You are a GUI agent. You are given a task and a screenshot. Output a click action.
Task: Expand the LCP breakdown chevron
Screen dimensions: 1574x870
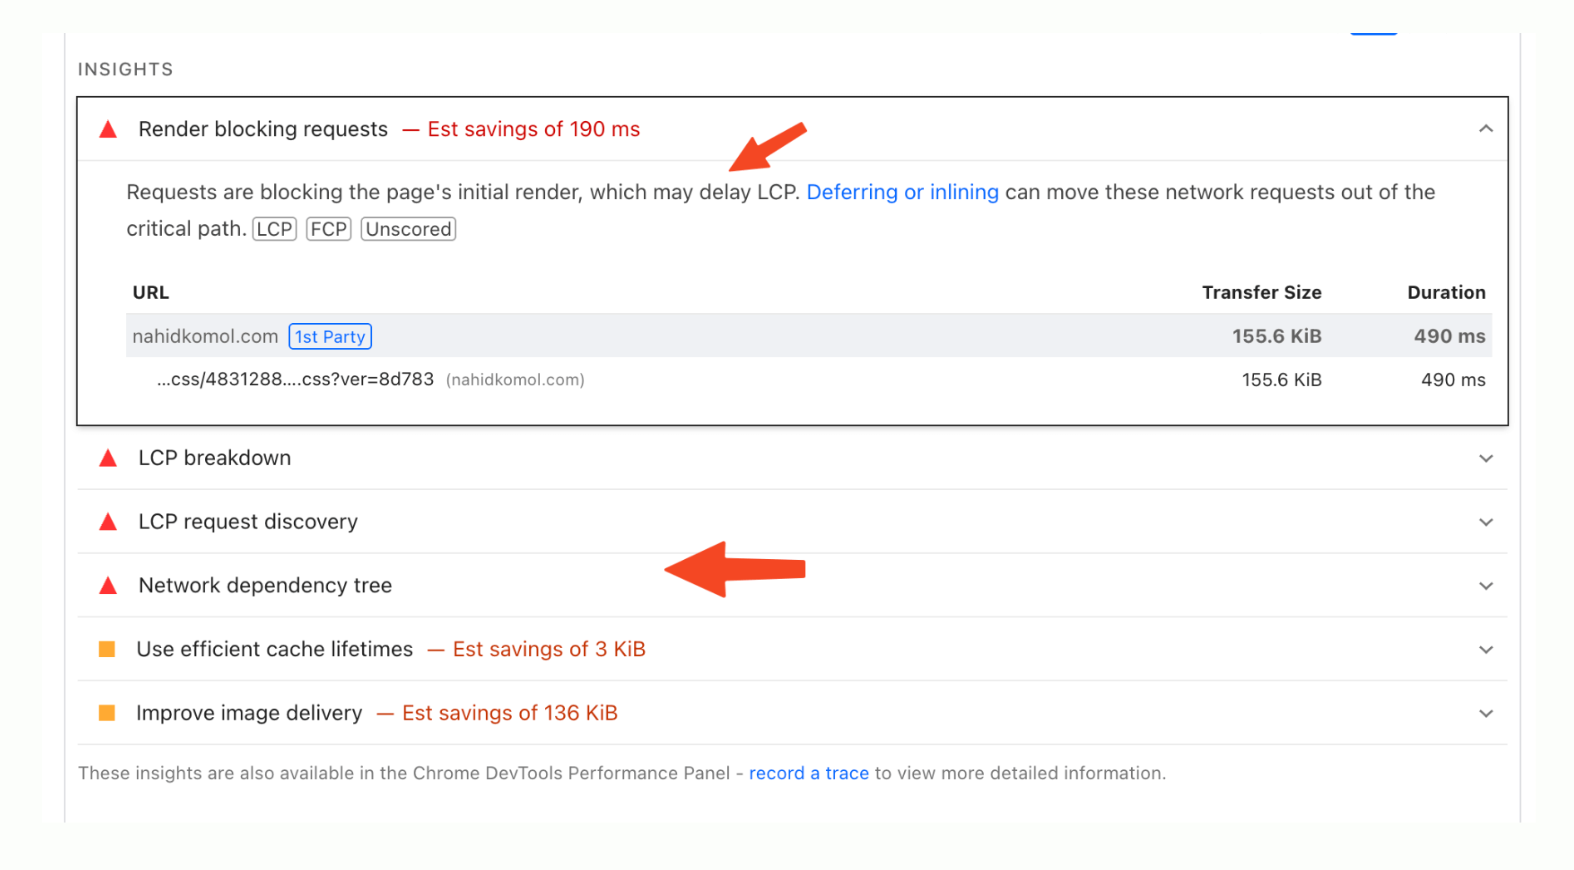pos(1486,458)
